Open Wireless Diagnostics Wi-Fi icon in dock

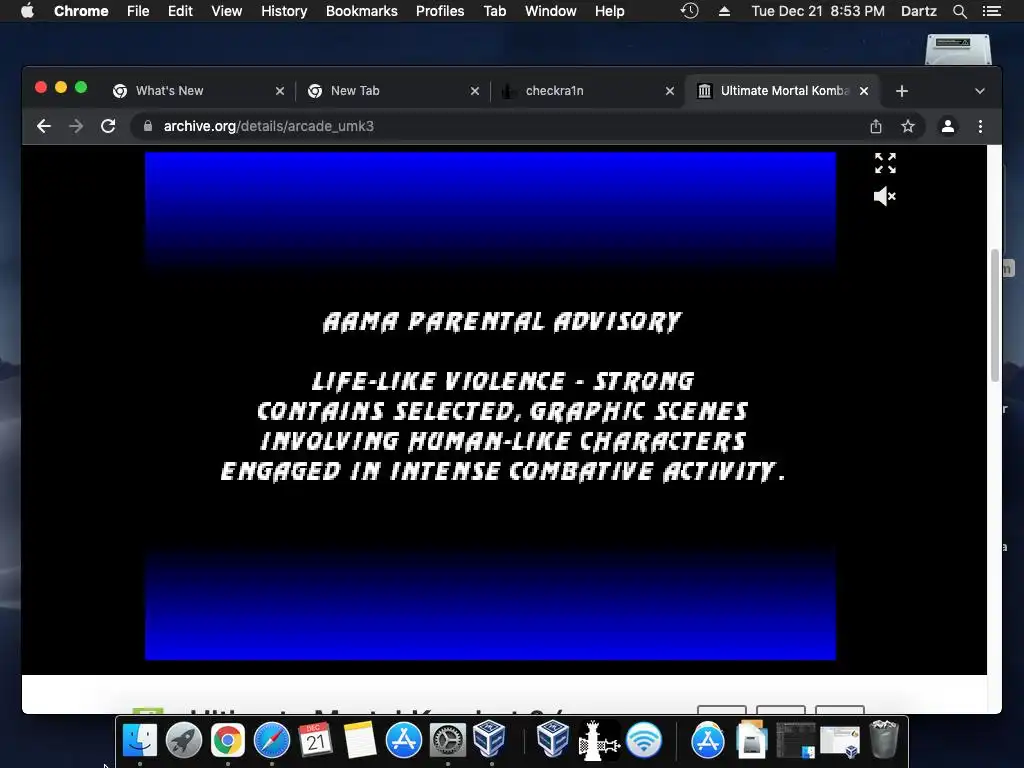click(644, 740)
